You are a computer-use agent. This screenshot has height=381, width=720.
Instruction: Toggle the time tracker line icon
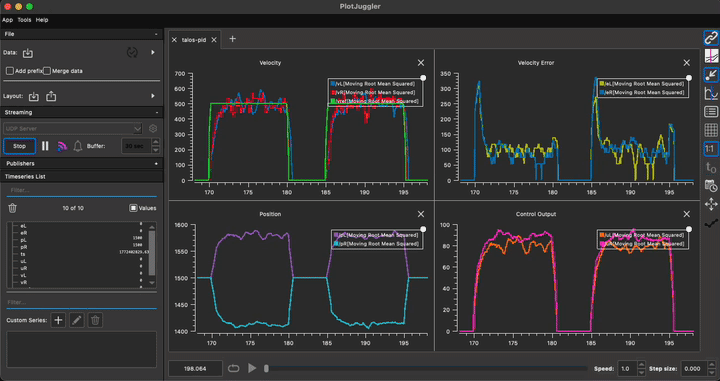711,56
